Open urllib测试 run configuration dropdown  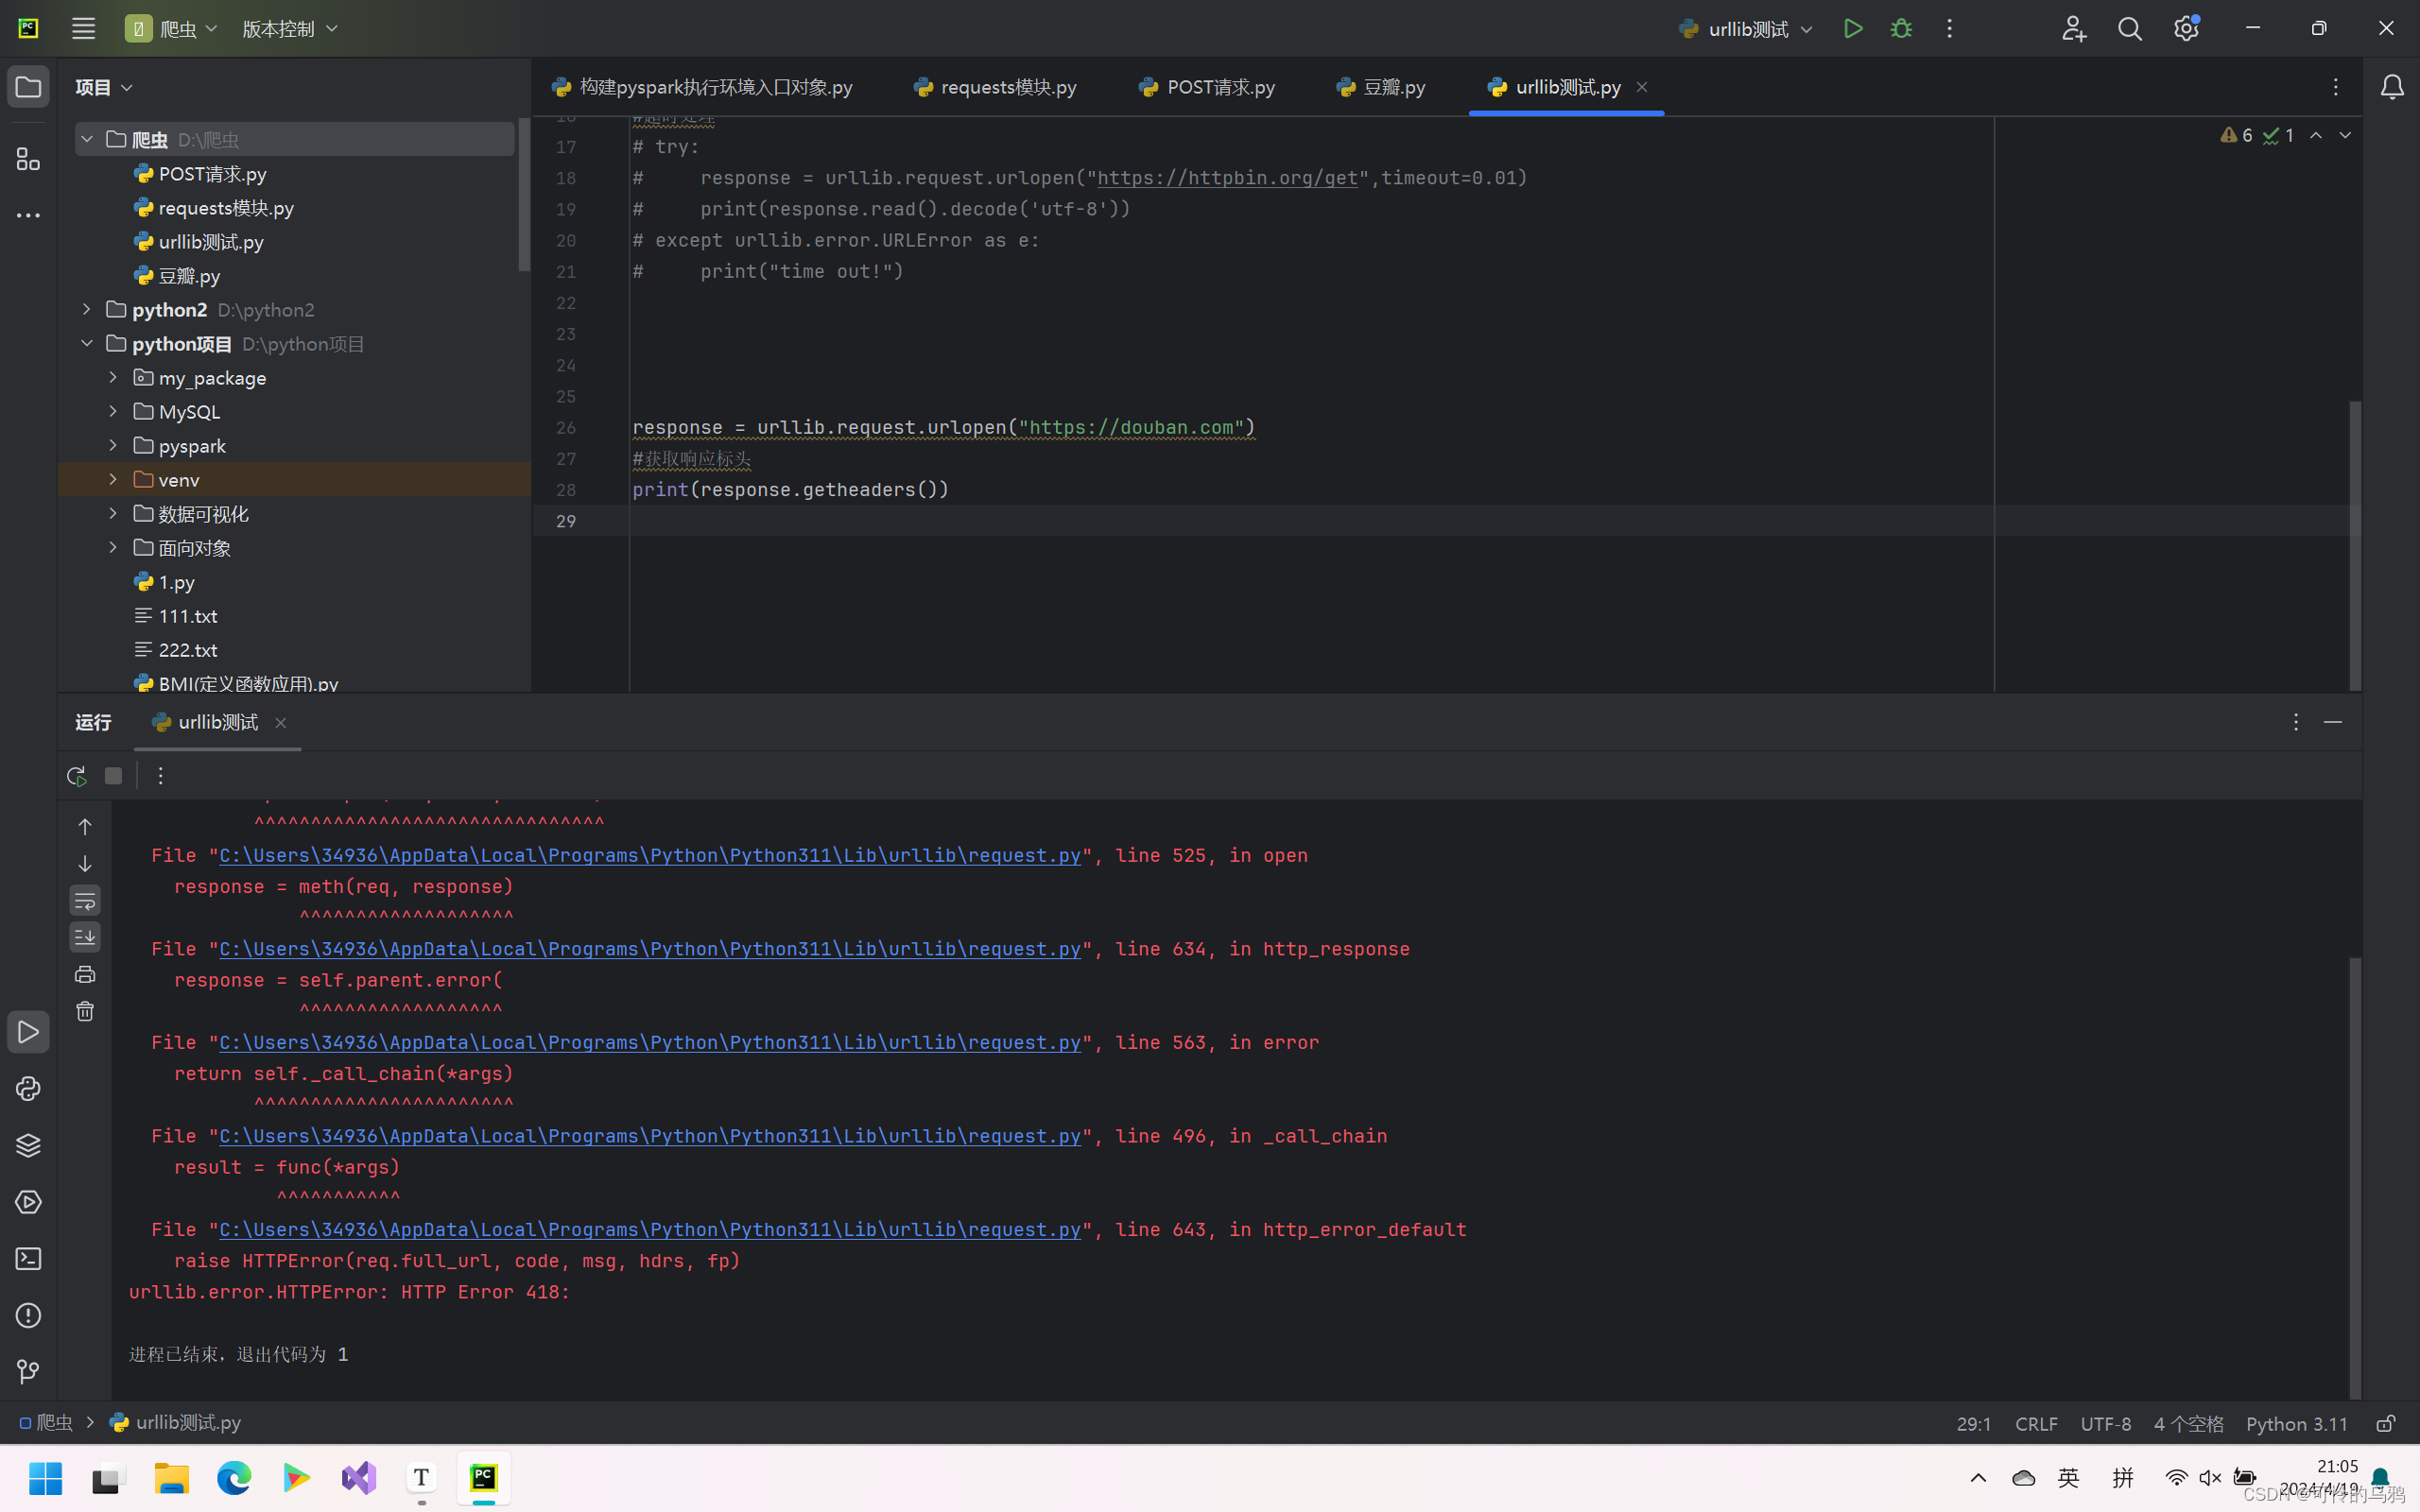tap(1746, 28)
